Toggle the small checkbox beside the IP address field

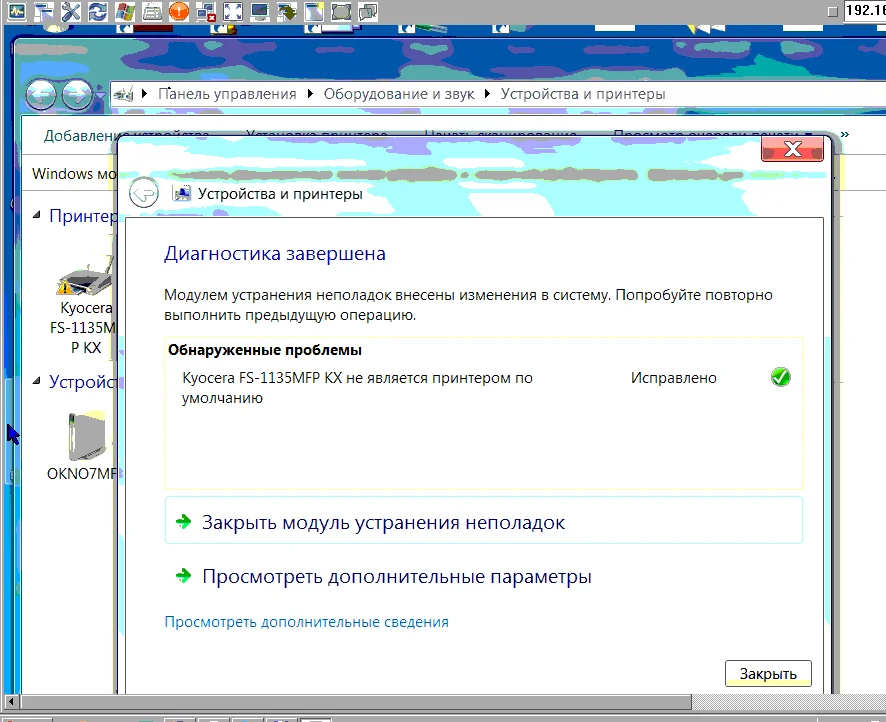coord(832,11)
